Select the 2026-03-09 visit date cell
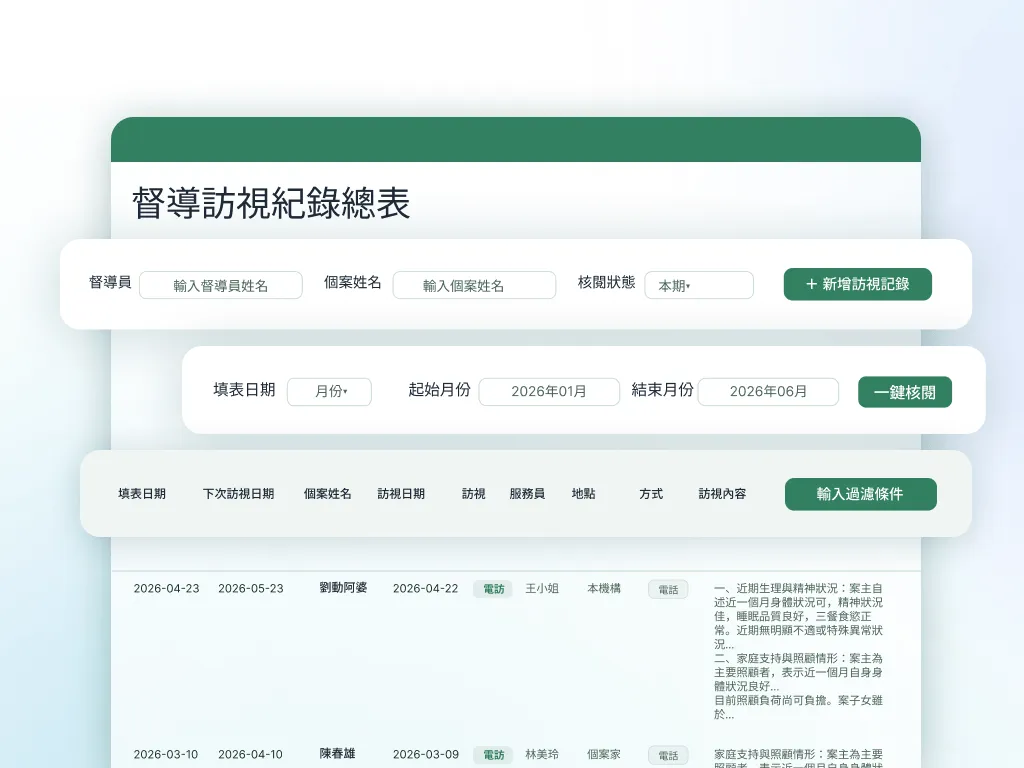1024x768 pixels. point(426,754)
